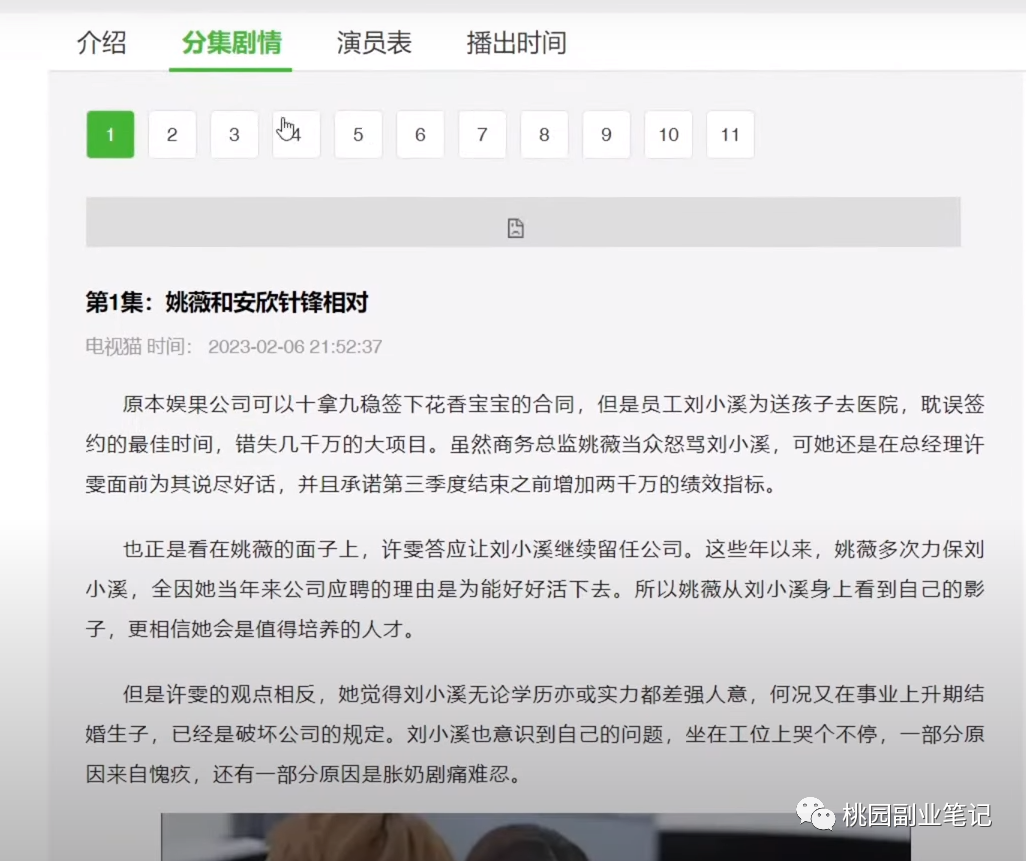The image size is (1026, 861).
Task: Go to episode 3
Action: pos(234,135)
